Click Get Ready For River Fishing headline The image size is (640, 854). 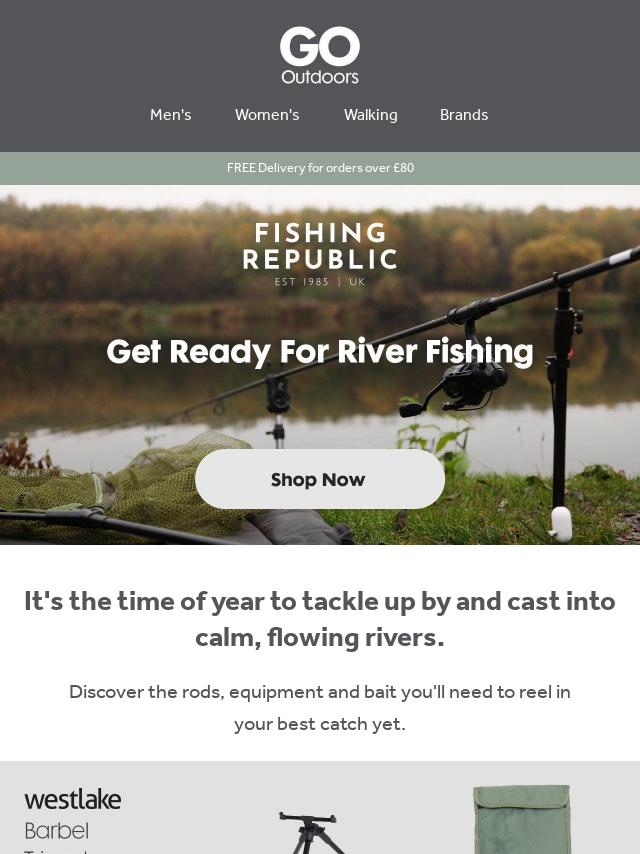(x=320, y=352)
